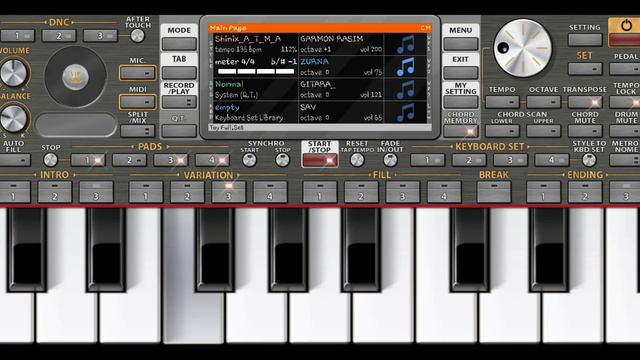Click the SET button
640x360 pixels.
click(x=585, y=69)
